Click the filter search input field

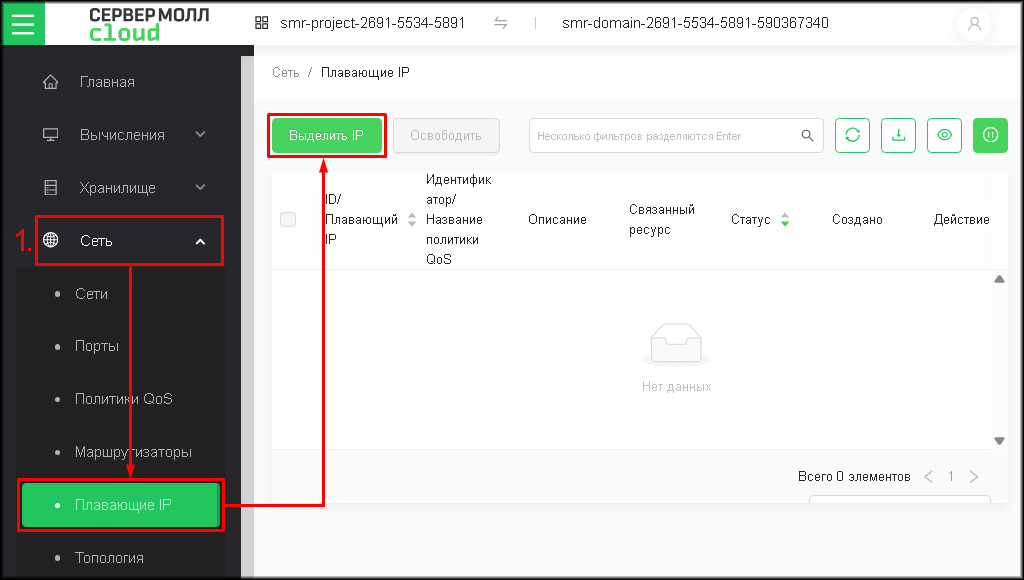click(665, 136)
